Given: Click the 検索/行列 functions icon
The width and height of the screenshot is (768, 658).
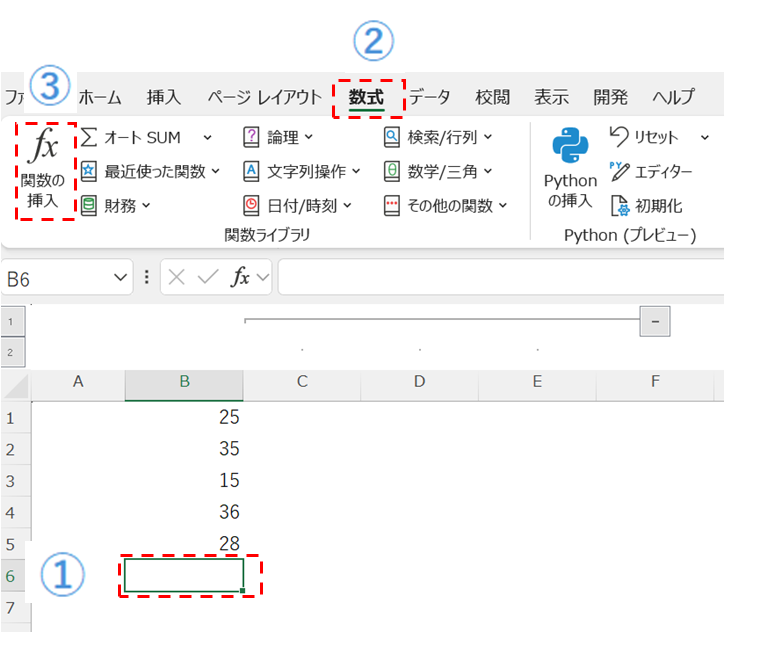Looking at the screenshot, I should (392, 137).
